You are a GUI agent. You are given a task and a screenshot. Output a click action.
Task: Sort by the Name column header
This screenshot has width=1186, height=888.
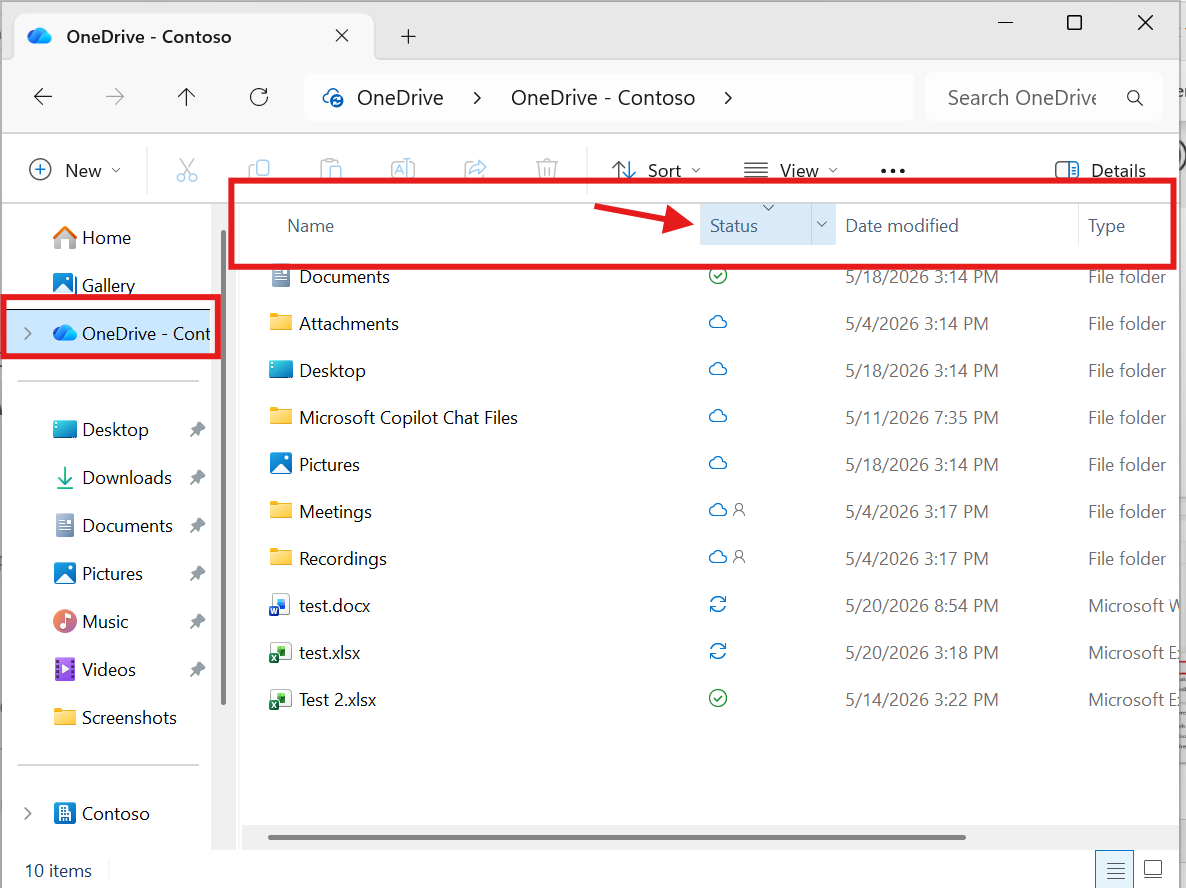311,225
